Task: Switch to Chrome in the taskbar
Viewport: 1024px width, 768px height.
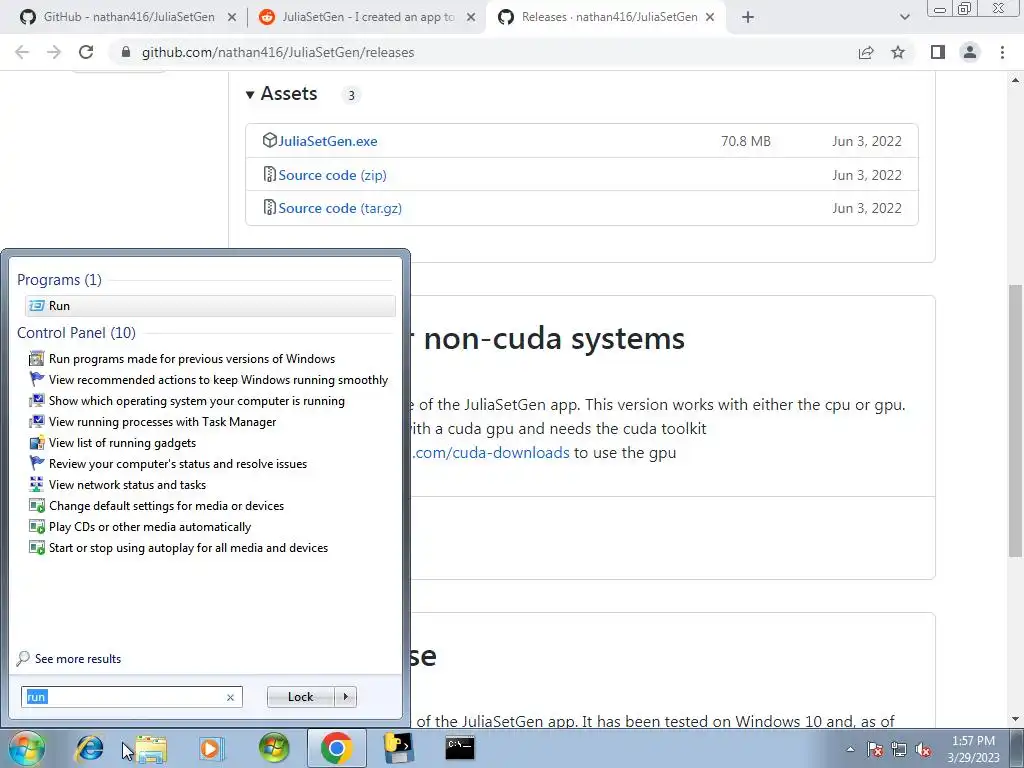Action: [x=336, y=748]
